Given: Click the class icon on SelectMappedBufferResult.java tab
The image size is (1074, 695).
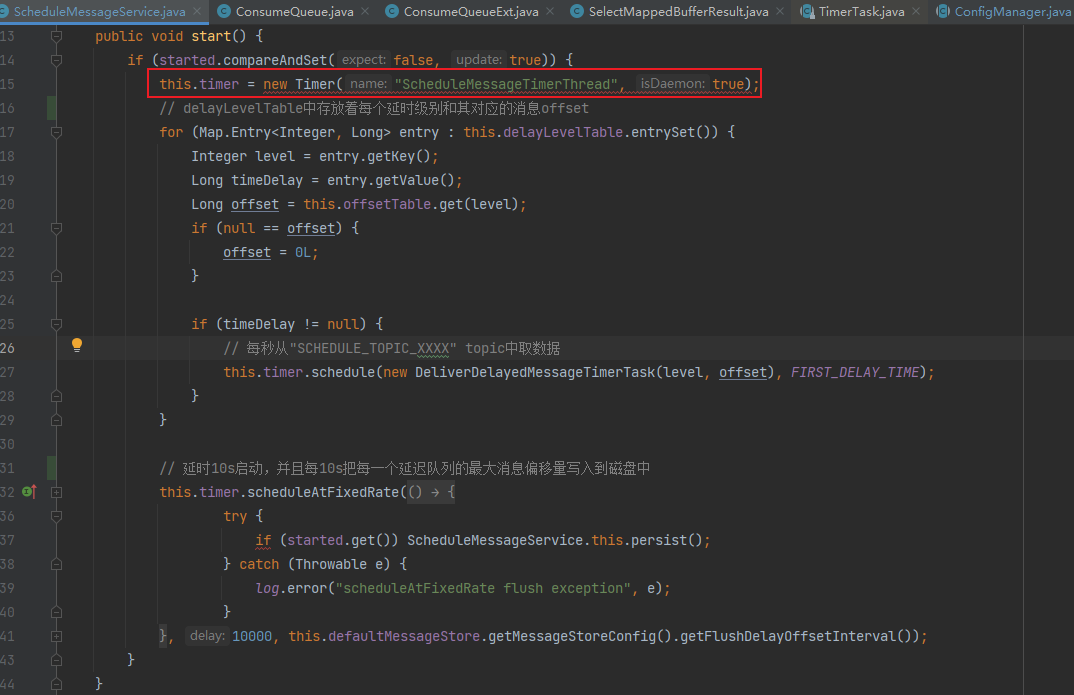Looking at the screenshot, I should coord(577,12).
